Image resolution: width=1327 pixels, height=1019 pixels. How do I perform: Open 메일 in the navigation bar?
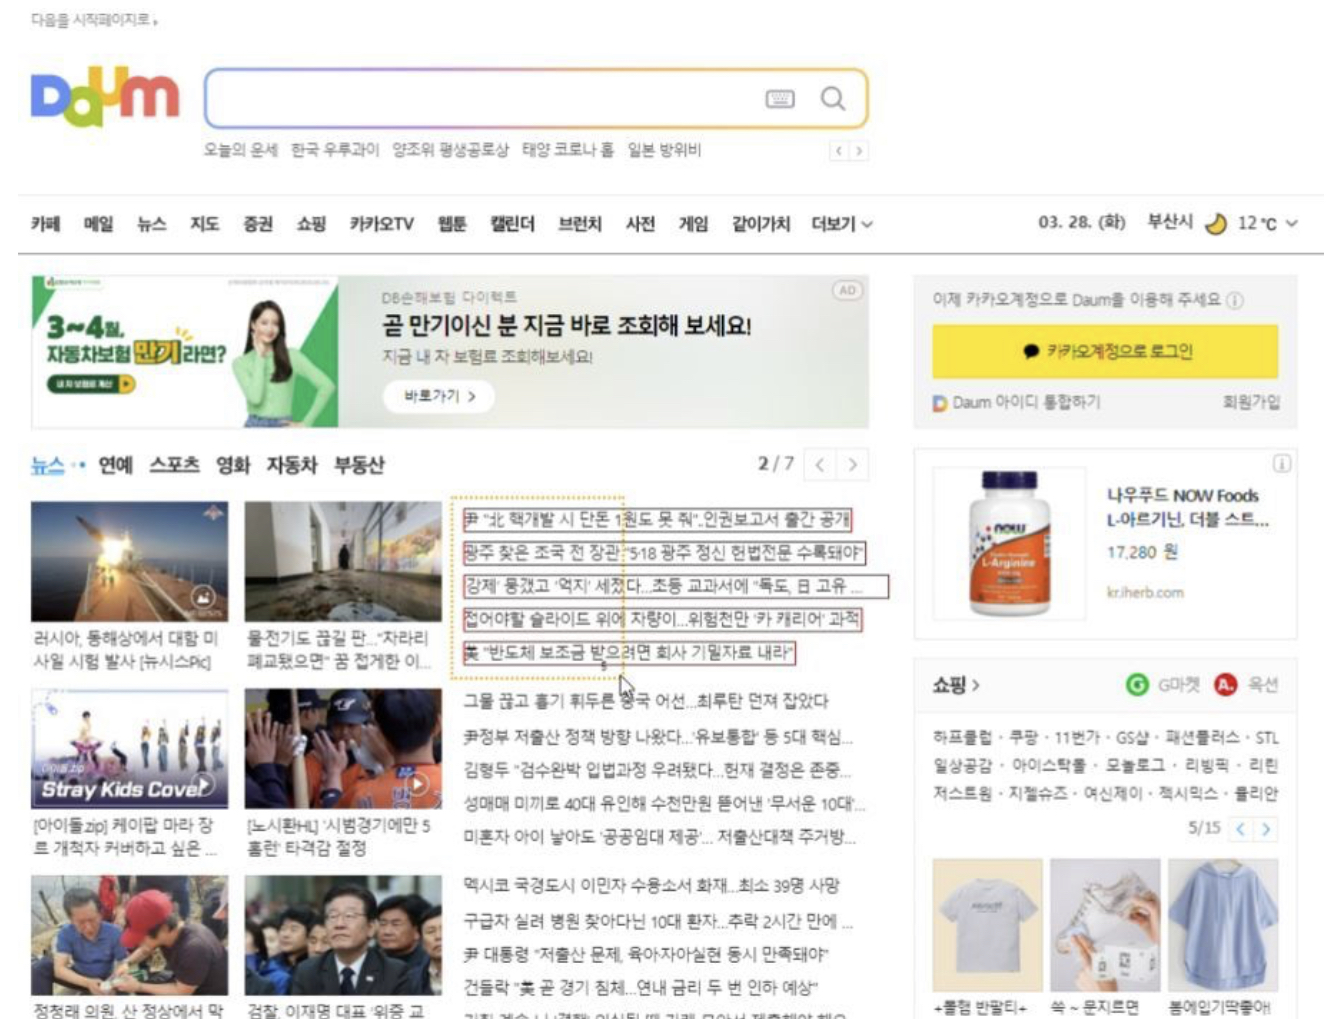(x=98, y=224)
